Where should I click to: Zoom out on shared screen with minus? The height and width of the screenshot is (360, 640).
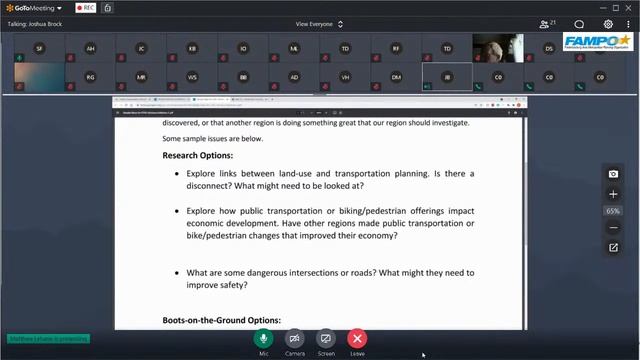point(613,228)
